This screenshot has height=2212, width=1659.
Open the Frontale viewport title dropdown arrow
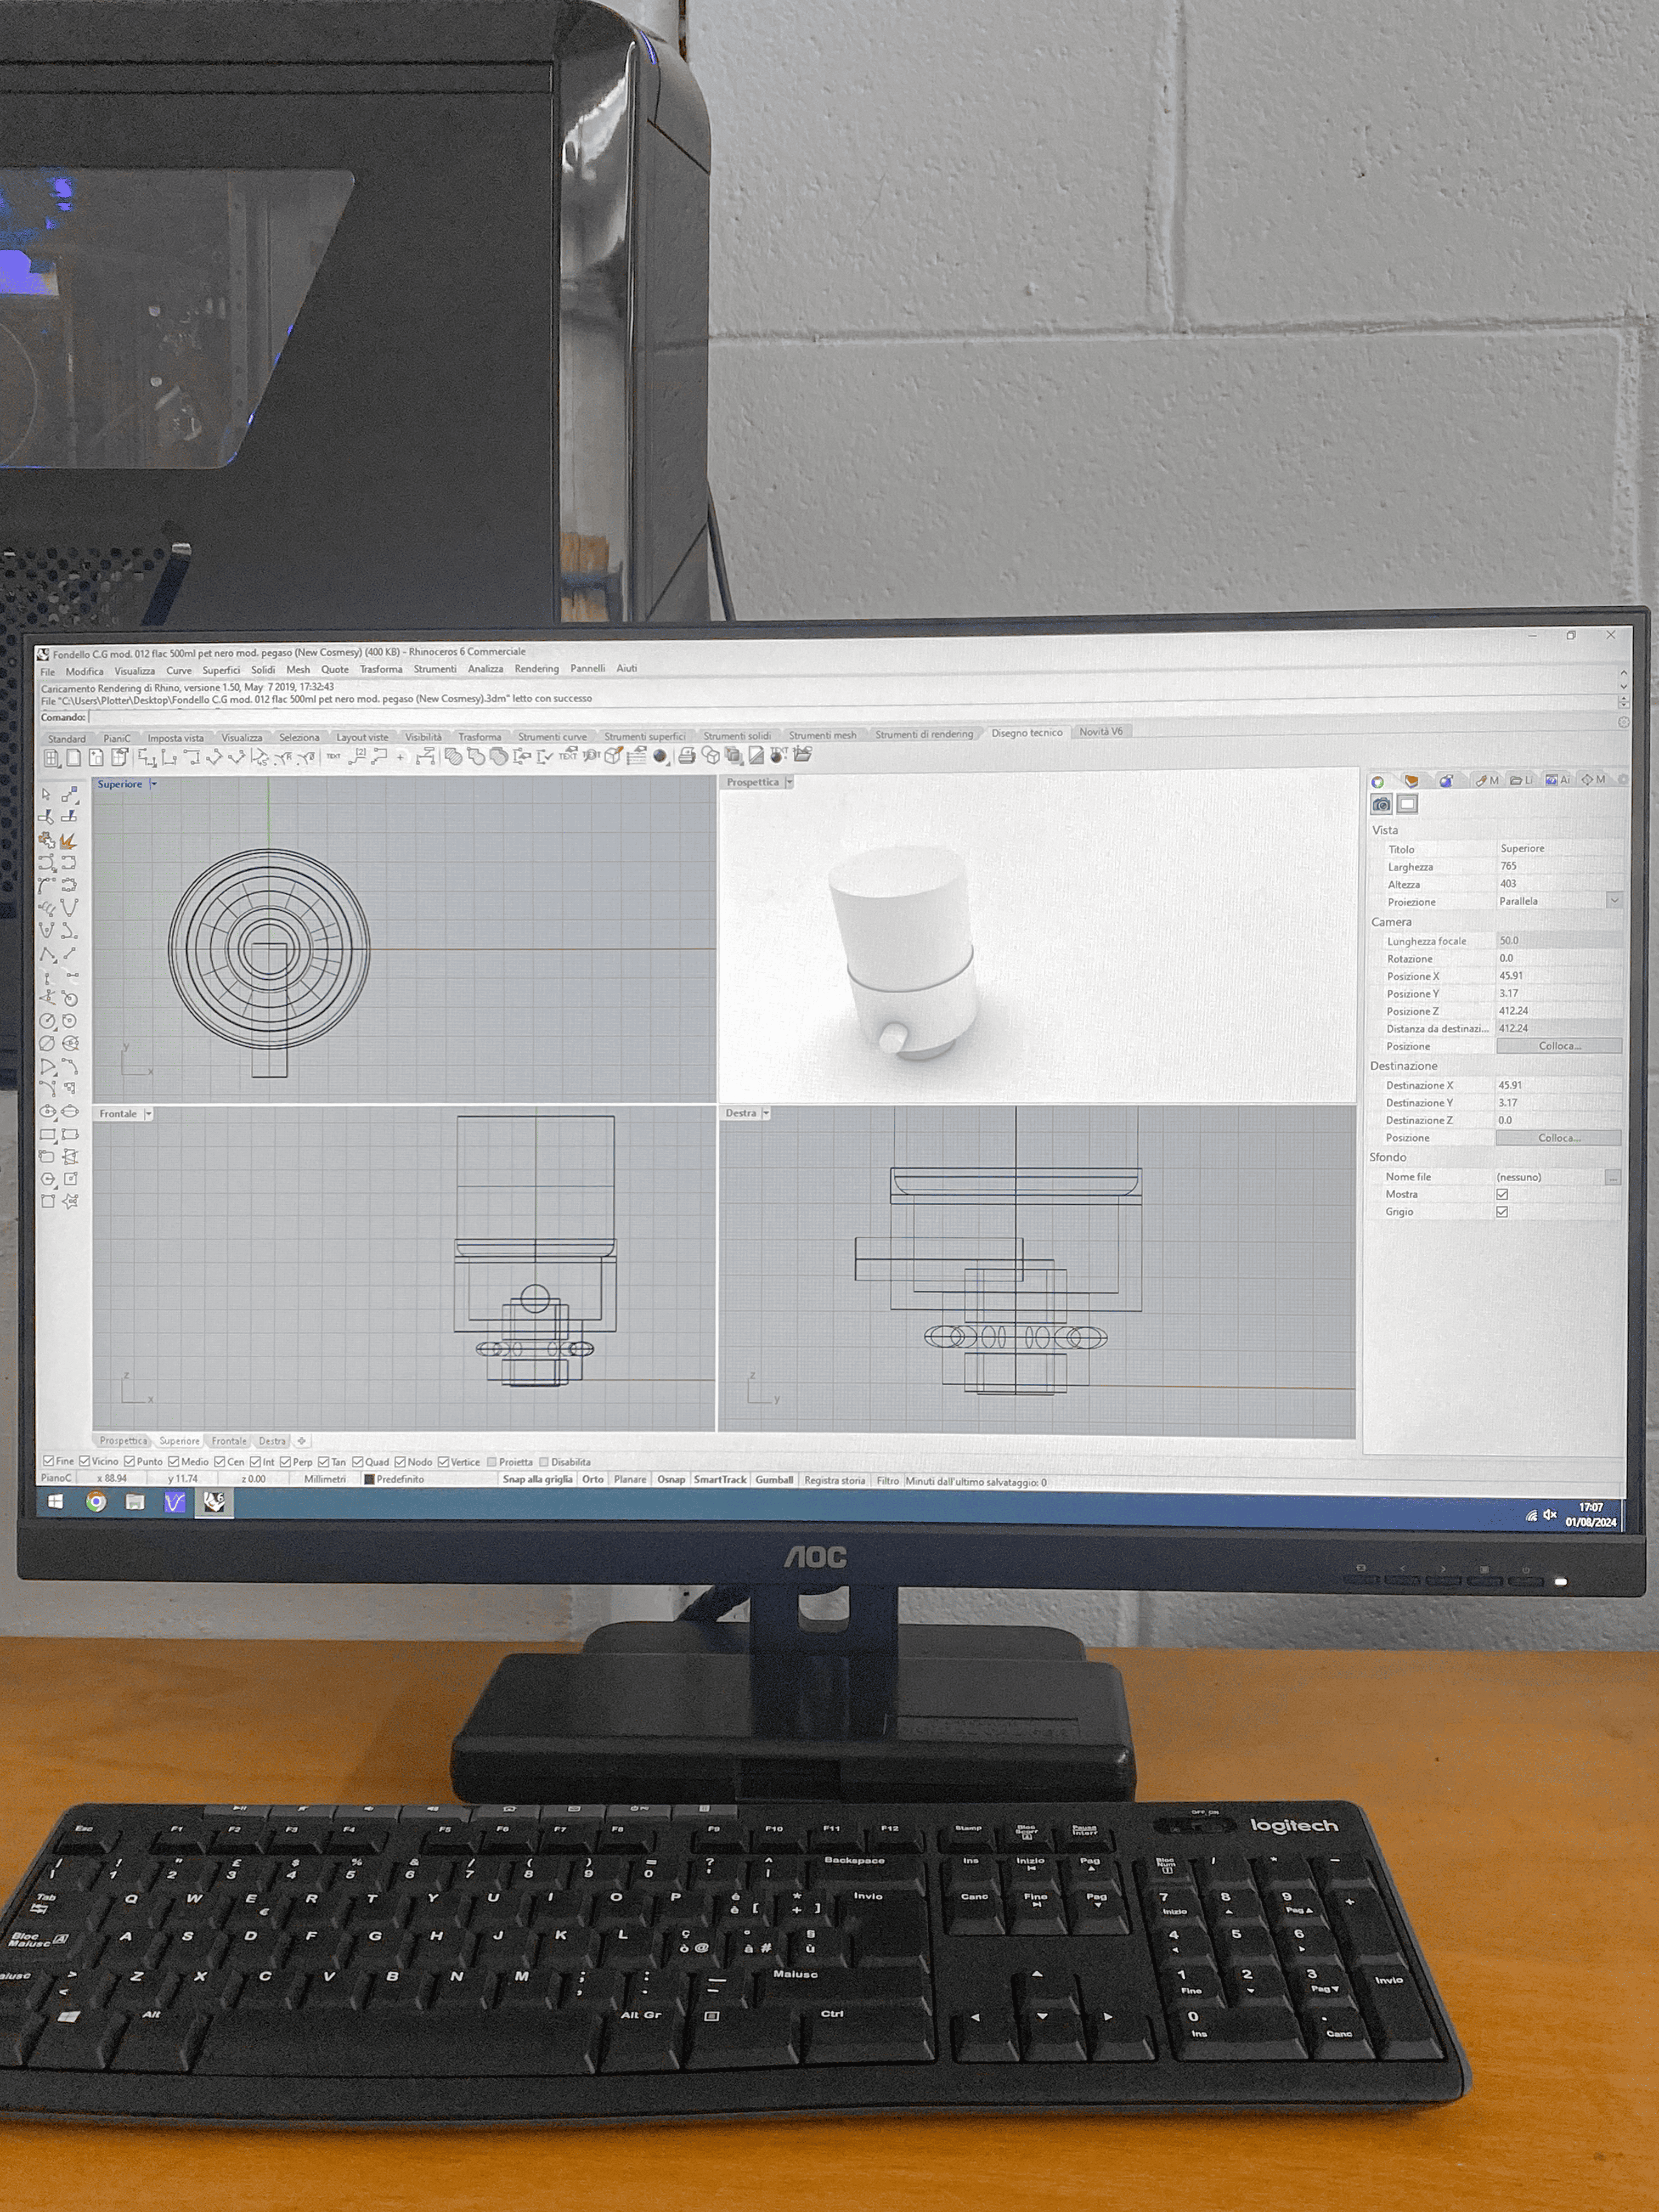pos(149,1113)
